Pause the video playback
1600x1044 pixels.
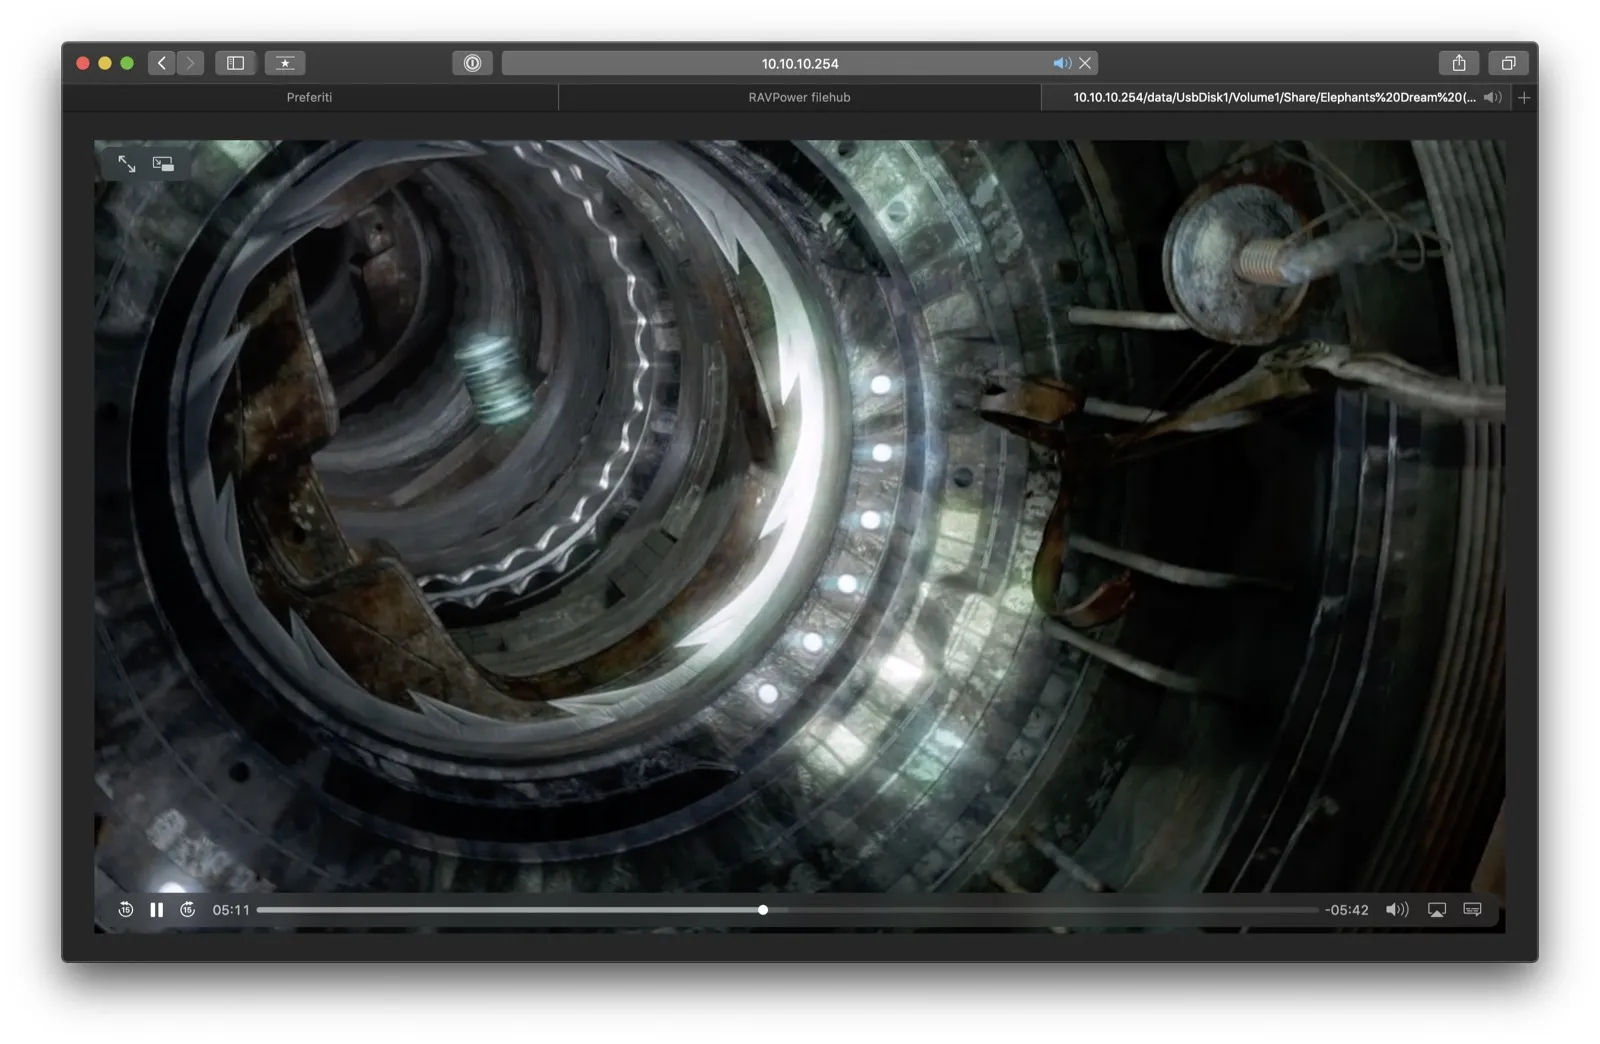click(x=156, y=909)
